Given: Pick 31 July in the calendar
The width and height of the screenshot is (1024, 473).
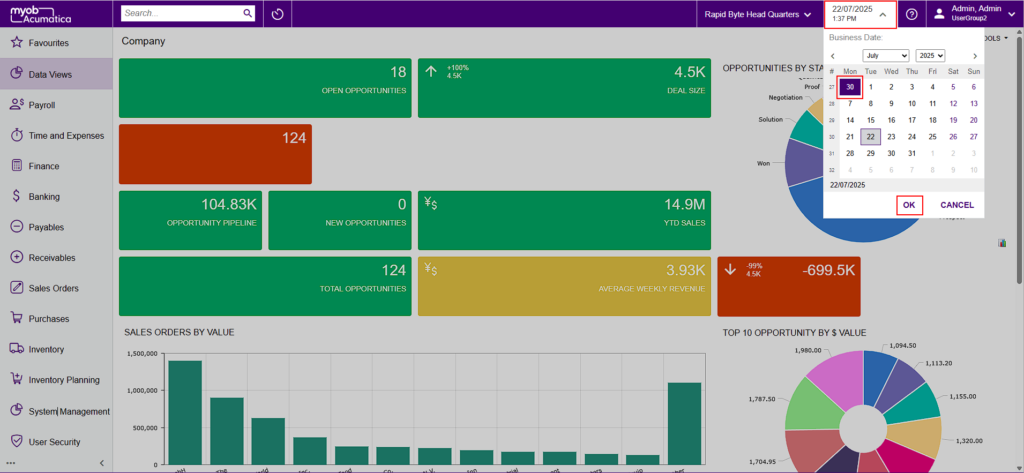Looking at the screenshot, I should coord(912,154).
